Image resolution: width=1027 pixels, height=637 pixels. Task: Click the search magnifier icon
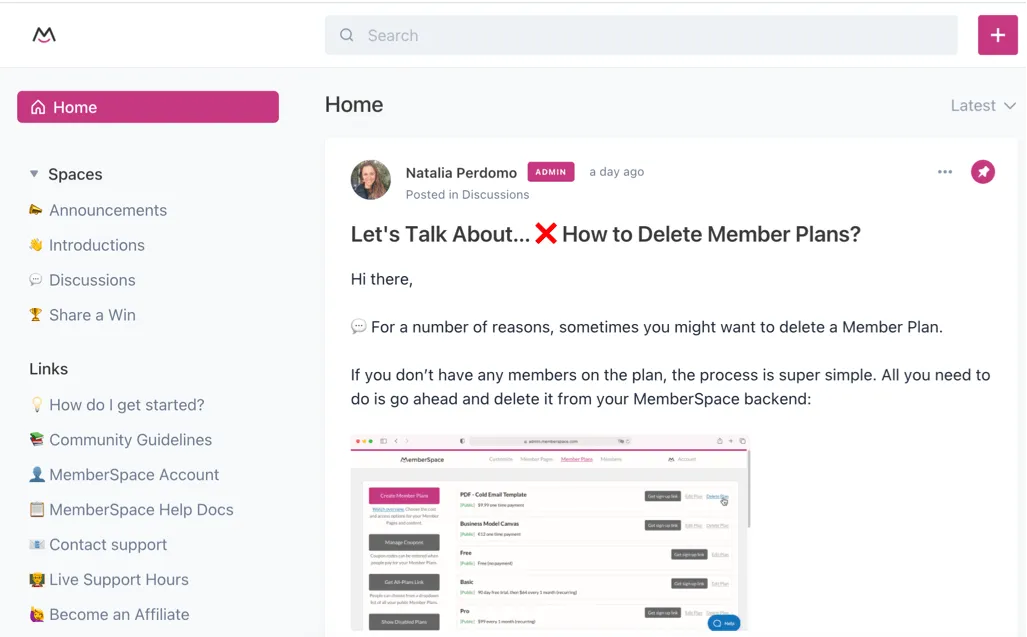point(346,35)
